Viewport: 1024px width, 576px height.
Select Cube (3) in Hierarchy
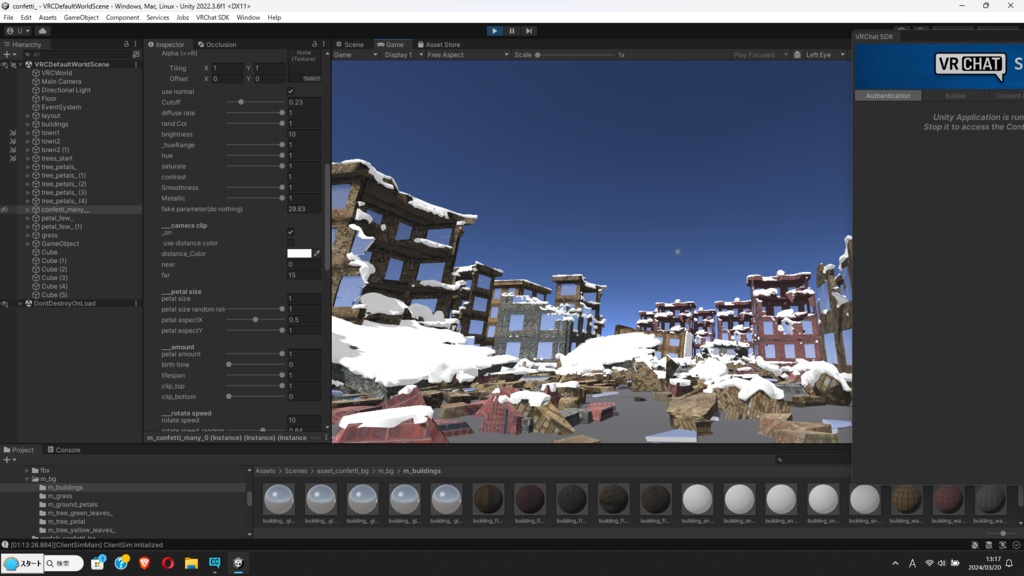pyautogui.click(x=54, y=278)
